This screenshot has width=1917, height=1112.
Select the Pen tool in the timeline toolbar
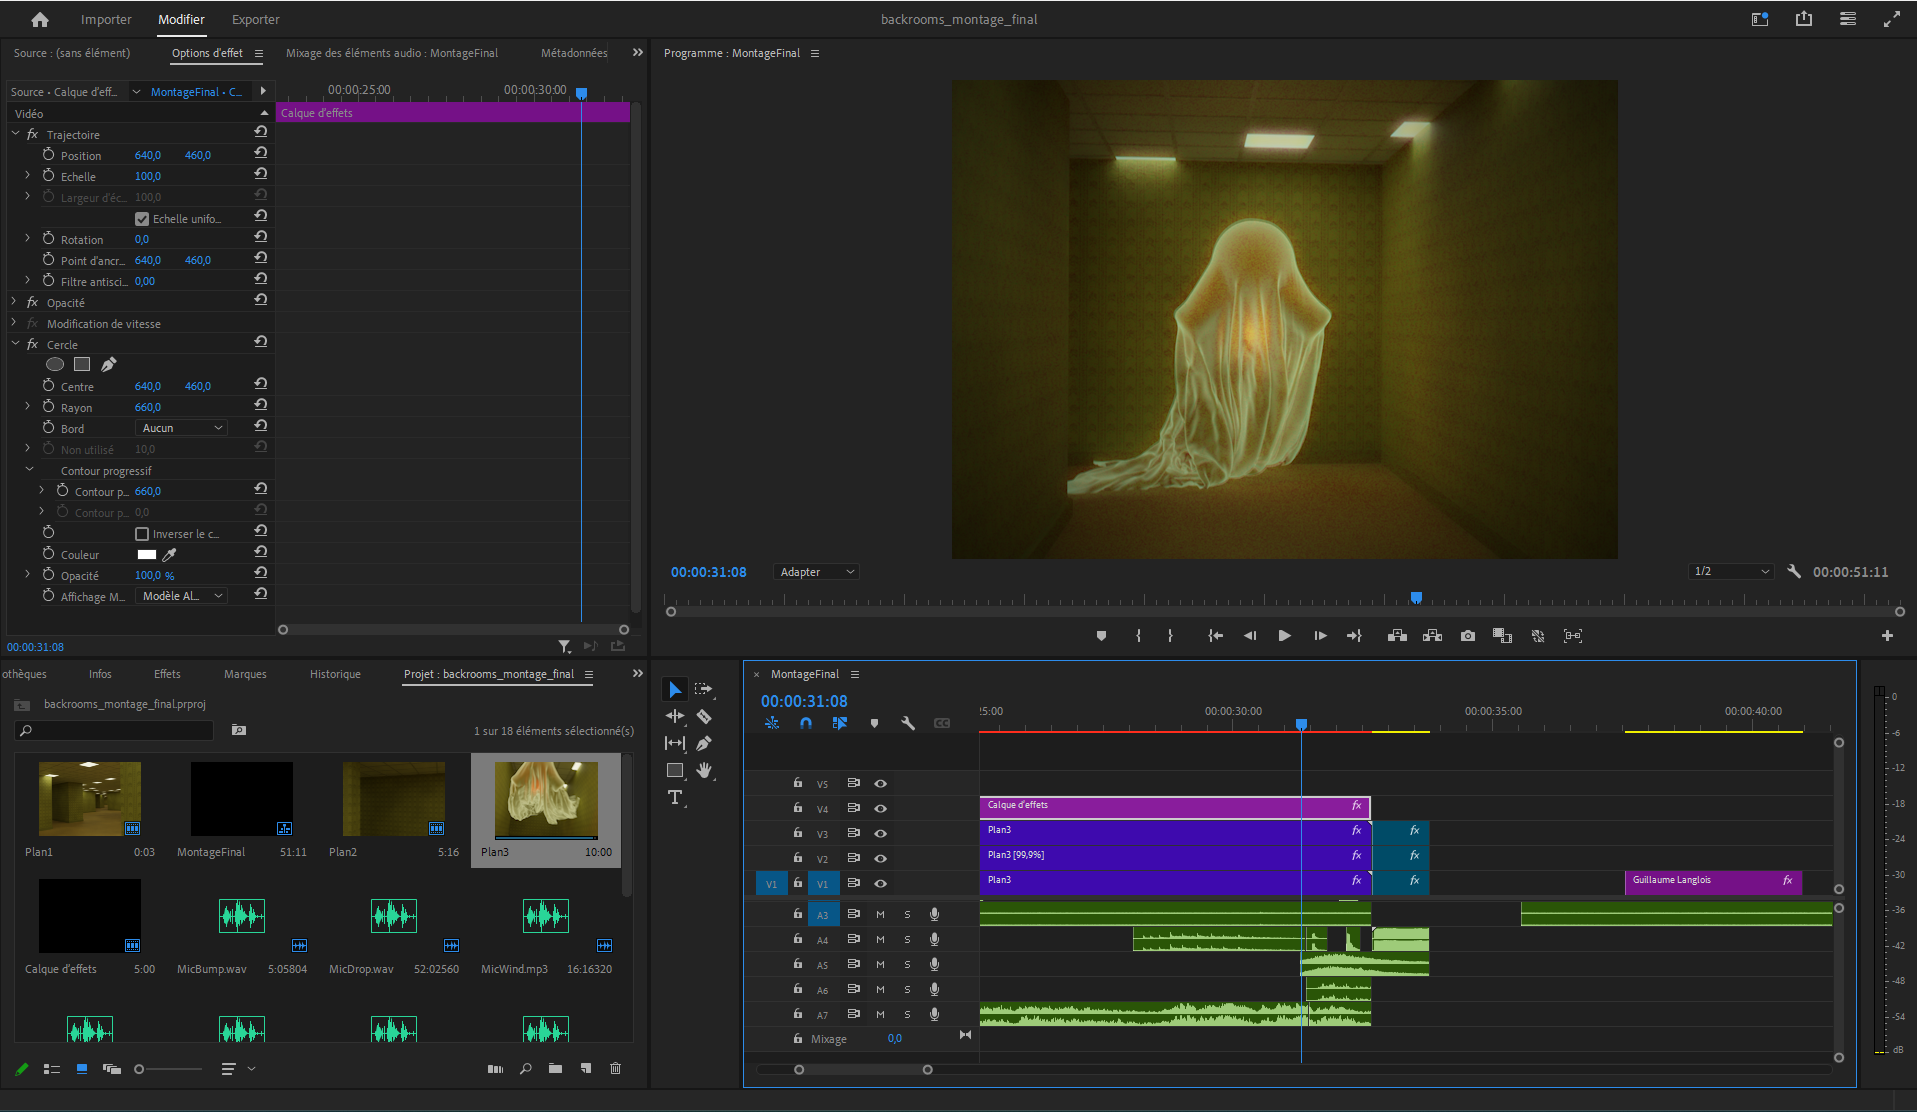point(704,743)
